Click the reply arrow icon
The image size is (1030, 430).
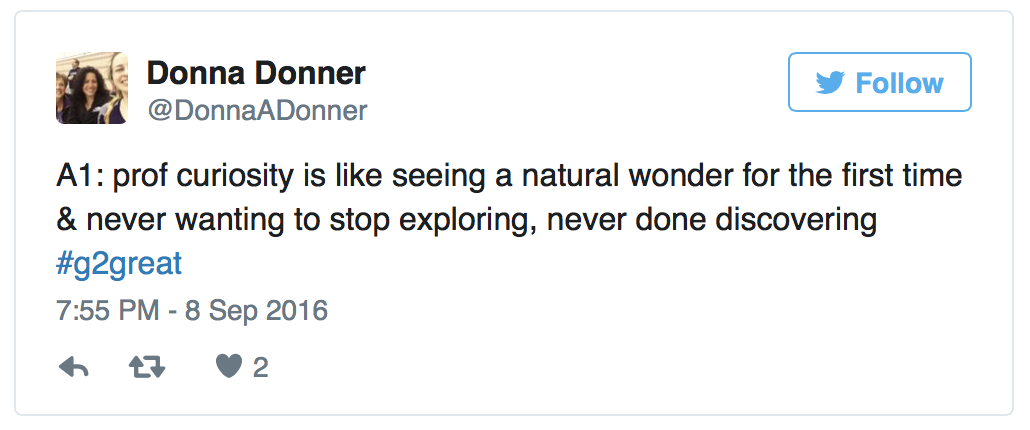tap(74, 368)
